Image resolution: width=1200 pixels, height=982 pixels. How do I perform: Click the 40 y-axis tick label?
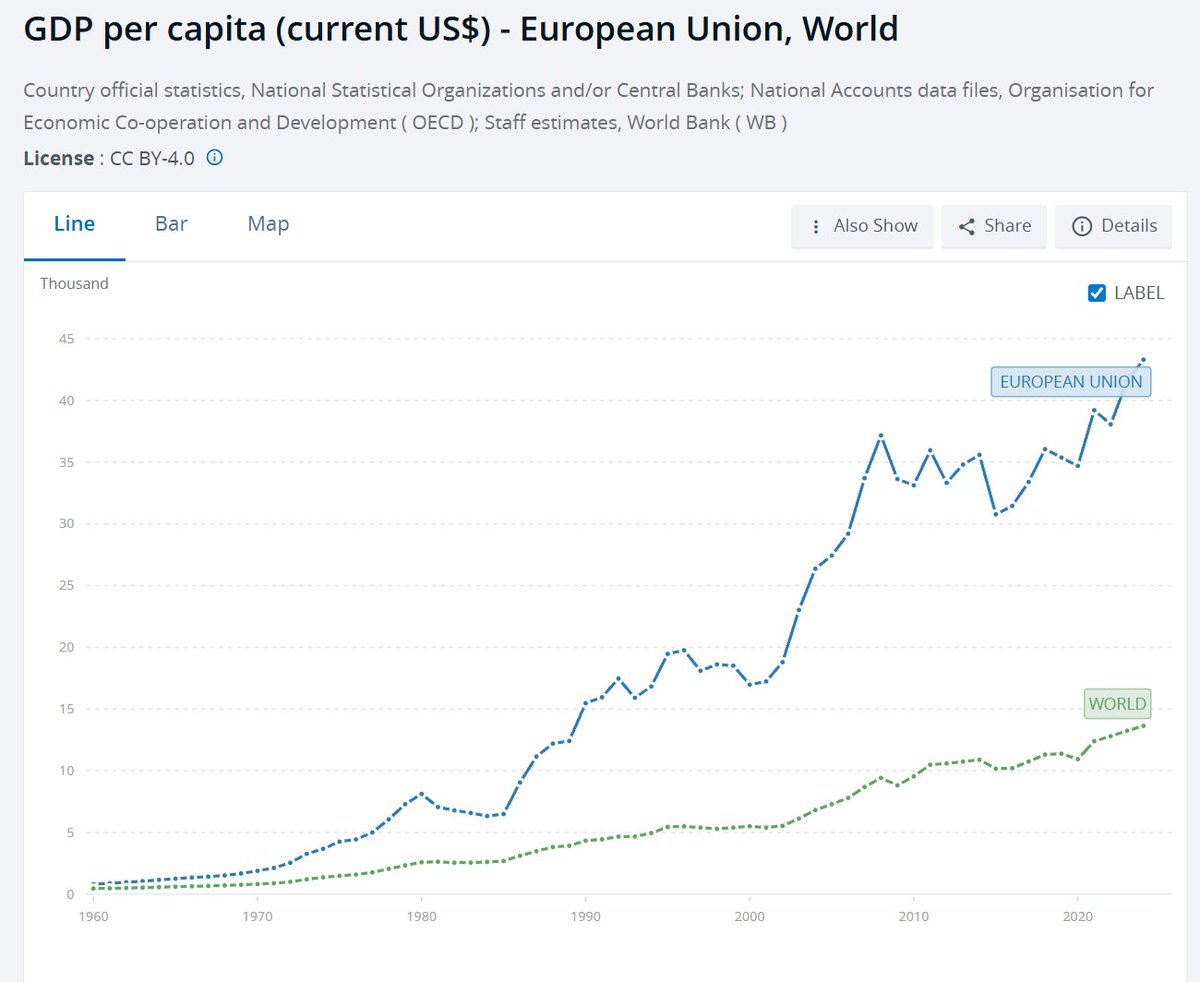(x=67, y=401)
